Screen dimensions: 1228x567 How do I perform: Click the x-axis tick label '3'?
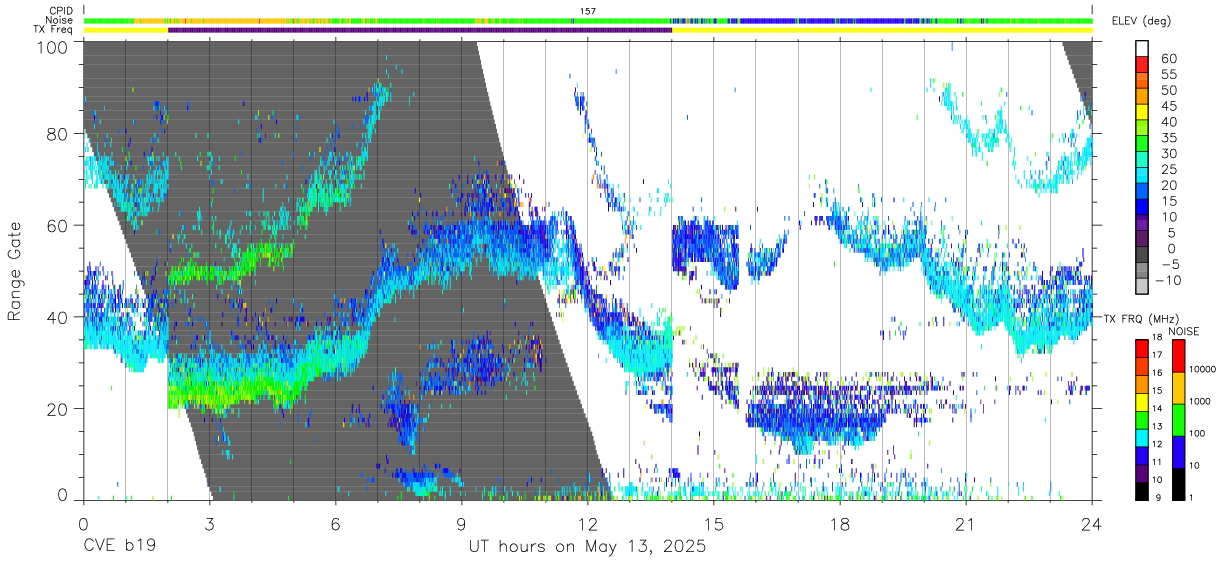click(210, 524)
